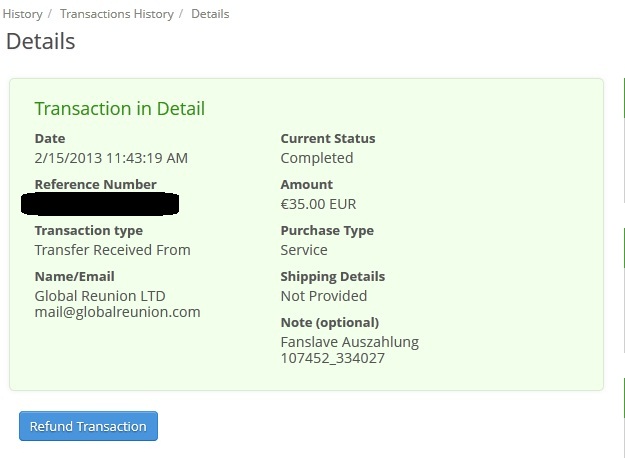Screen dimensions: 625x458
Task: Click the Details breadcrumb item
Action: [209, 14]
